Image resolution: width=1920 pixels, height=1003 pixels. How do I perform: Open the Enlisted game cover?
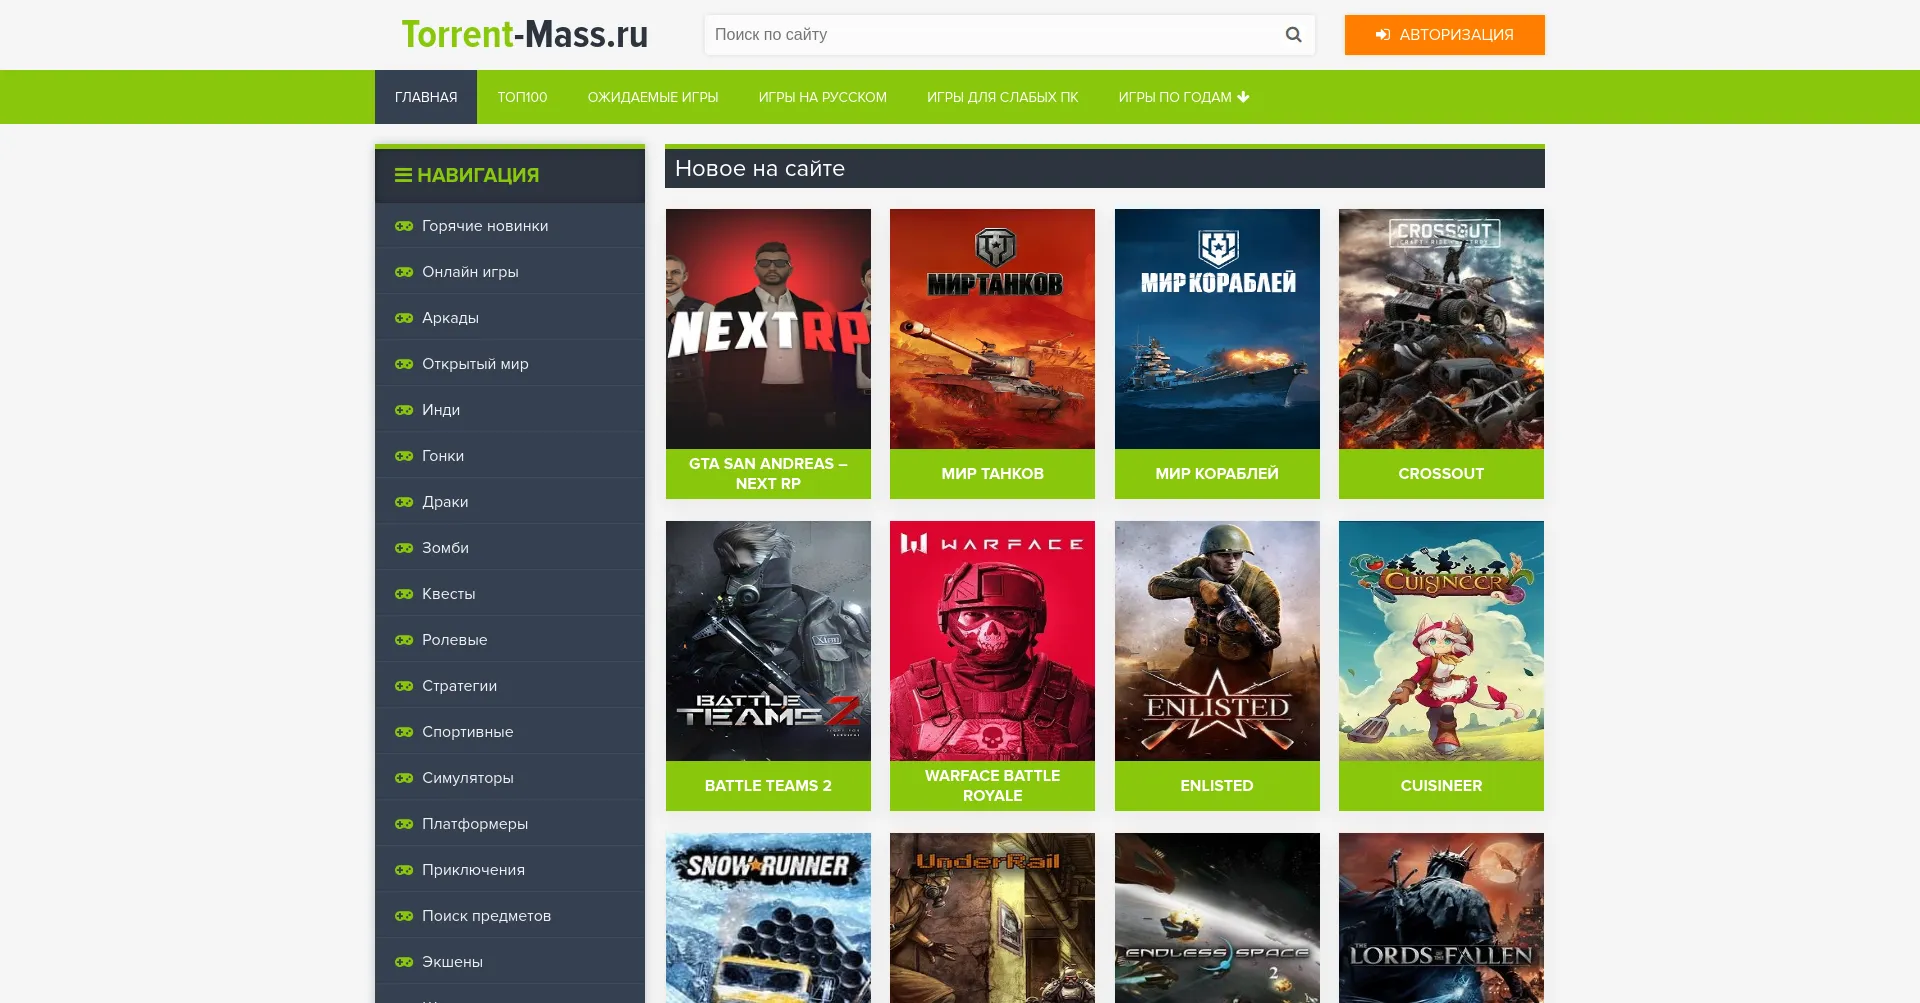(1217, 641)
